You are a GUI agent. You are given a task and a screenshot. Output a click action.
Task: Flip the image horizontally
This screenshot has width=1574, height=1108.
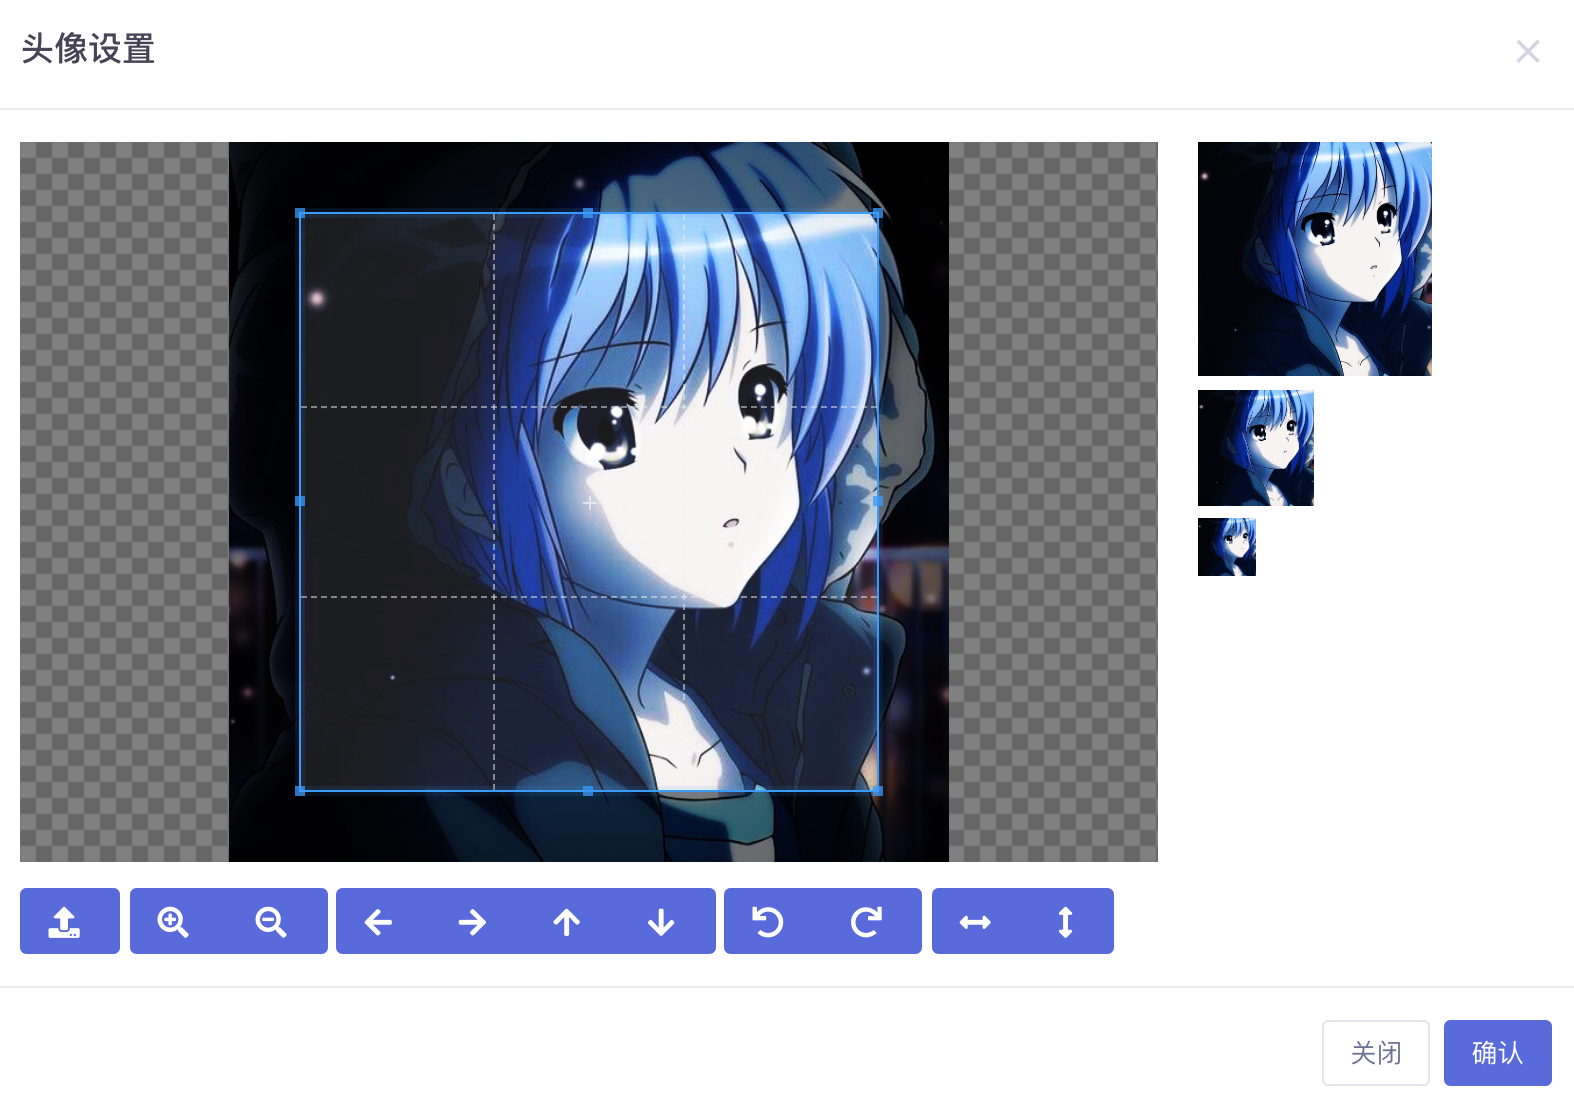(975, 921)
